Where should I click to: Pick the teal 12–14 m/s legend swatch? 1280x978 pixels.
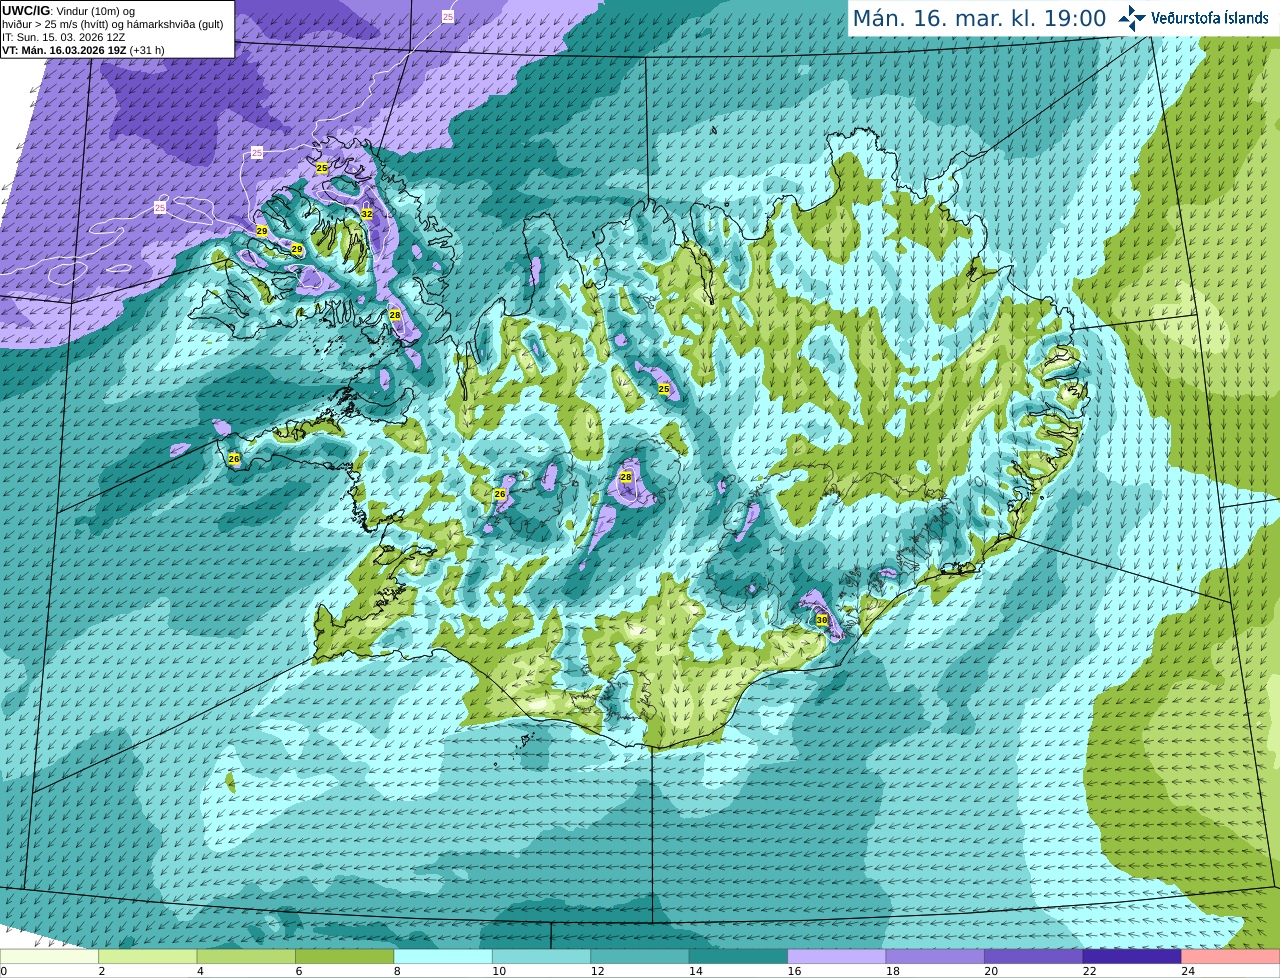tap(640, 956)
